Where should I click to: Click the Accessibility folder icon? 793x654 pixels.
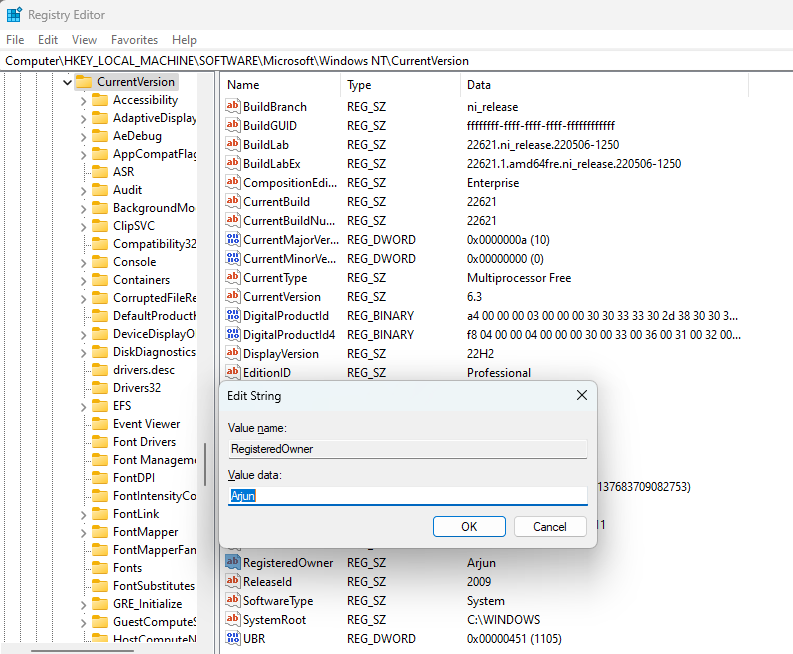(x=100, y=100)
